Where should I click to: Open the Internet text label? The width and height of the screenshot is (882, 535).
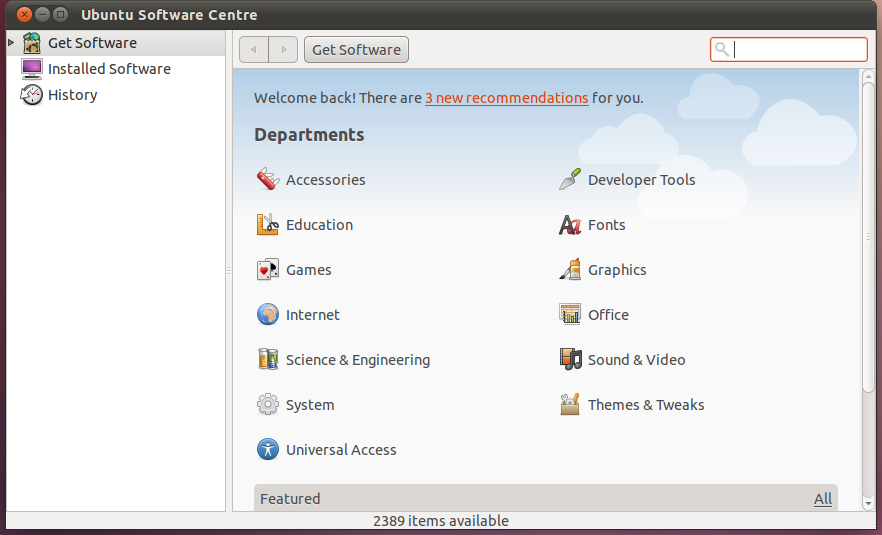313,314
